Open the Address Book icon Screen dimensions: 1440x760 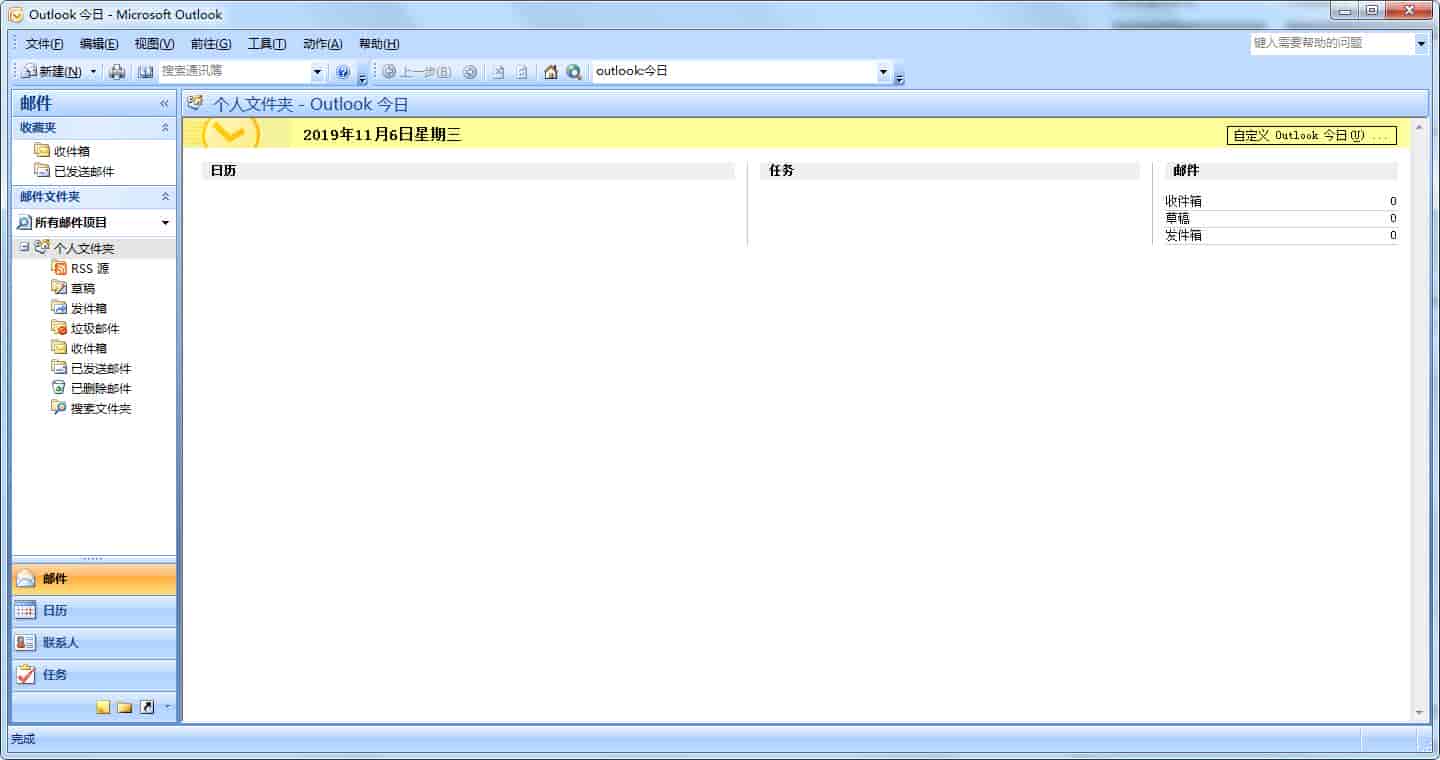tap(145, 72)
